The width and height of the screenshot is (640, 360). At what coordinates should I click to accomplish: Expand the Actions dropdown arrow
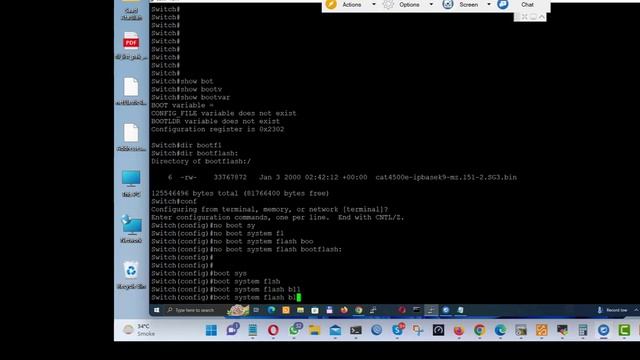pyautogui.click(x=373, y=5)
